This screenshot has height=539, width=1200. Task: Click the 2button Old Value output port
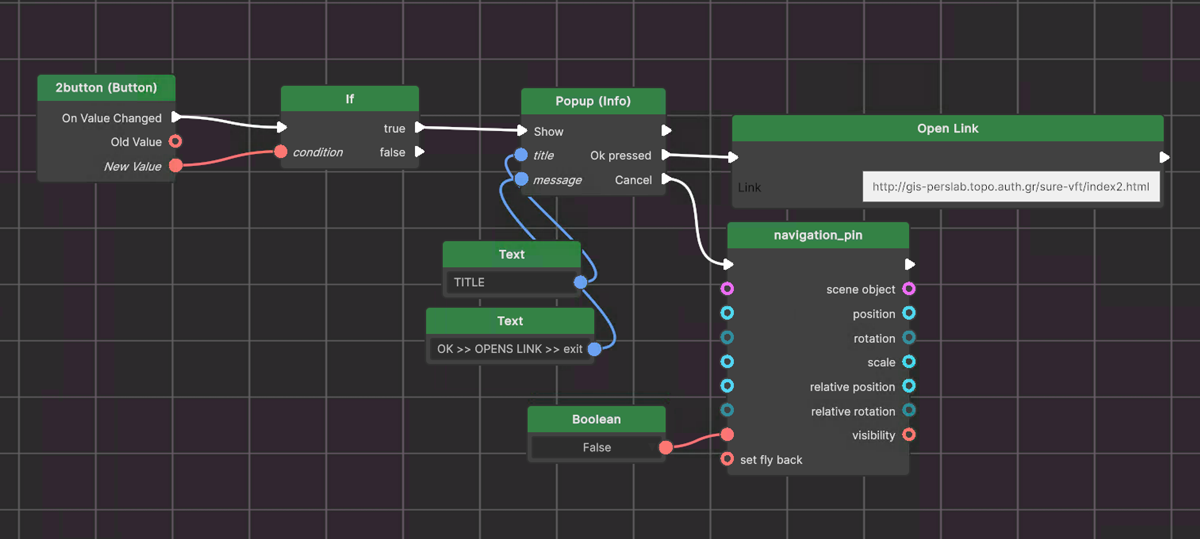tap(176, 142)
